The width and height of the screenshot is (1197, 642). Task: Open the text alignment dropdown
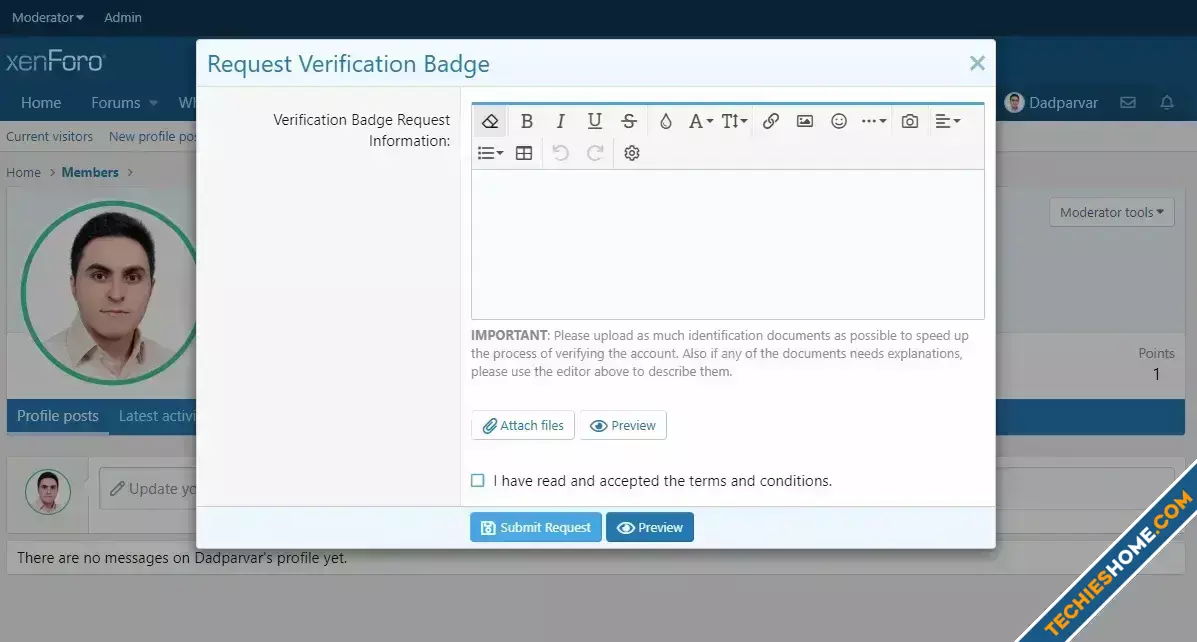point(947,121)
